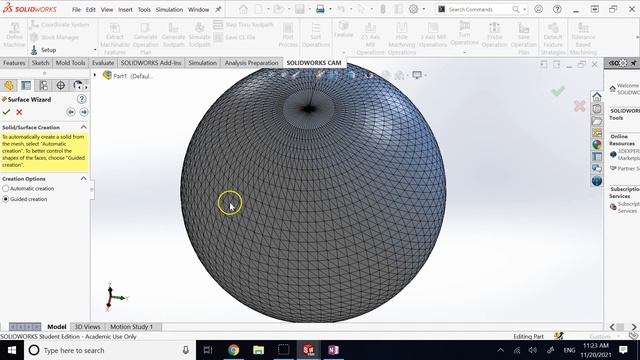The height and width of the screenshot is (360, 640).
Task: Click the SOLIDWORKS Resources home tab in task pane
Action: pos(597,97)
